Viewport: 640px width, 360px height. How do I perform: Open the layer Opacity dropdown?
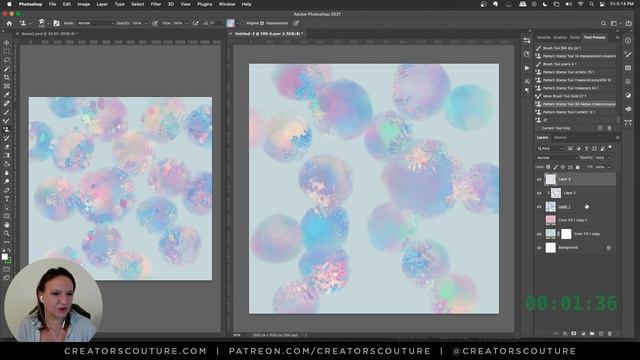(x=609, y=158)
